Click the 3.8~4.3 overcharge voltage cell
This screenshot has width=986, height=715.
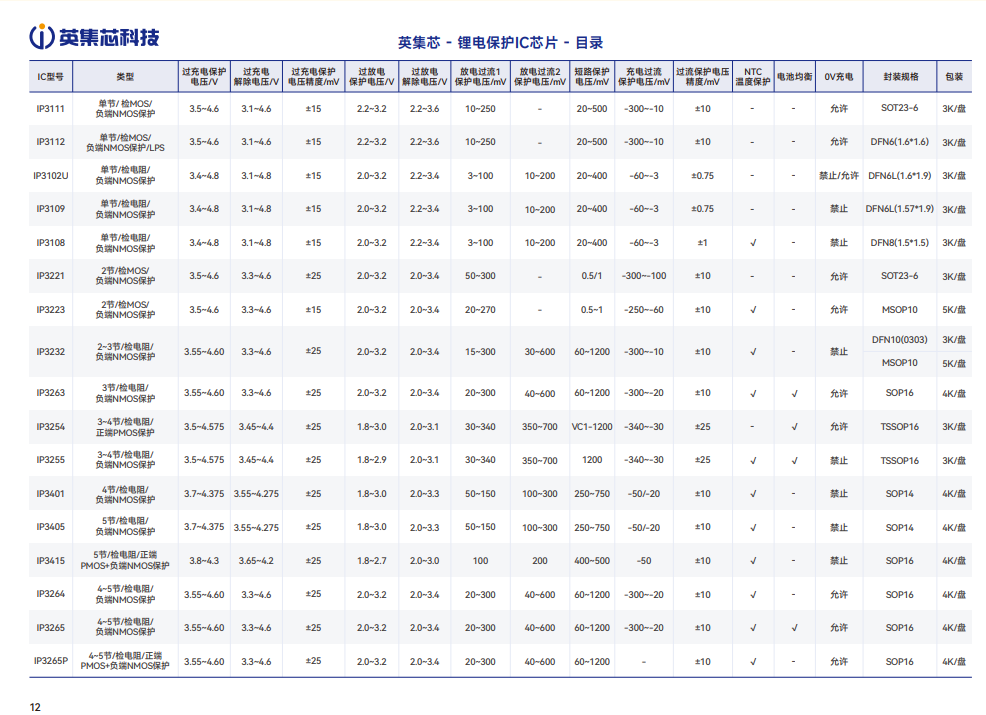(204, 561)
